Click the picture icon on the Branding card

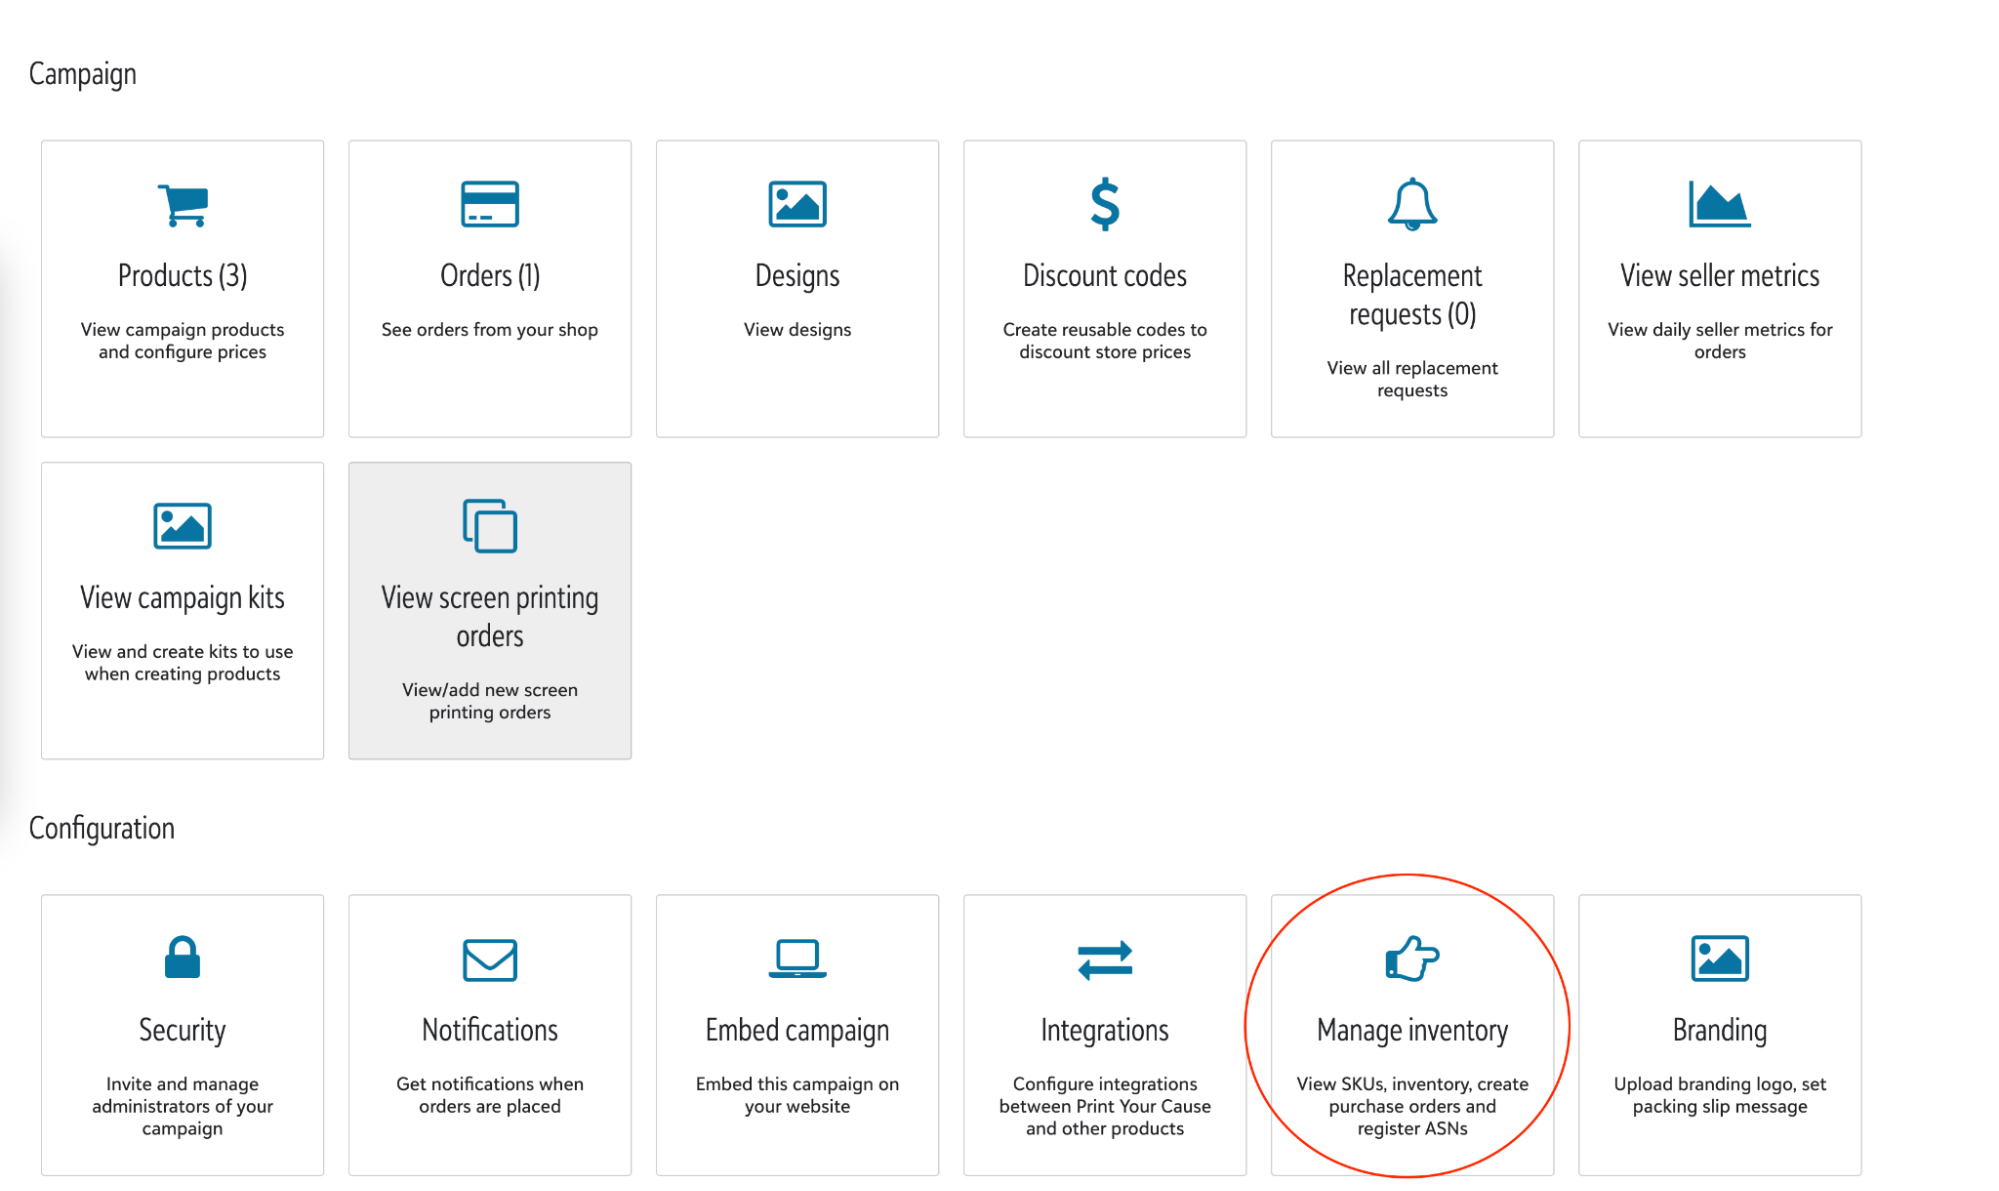[1718, 958]
